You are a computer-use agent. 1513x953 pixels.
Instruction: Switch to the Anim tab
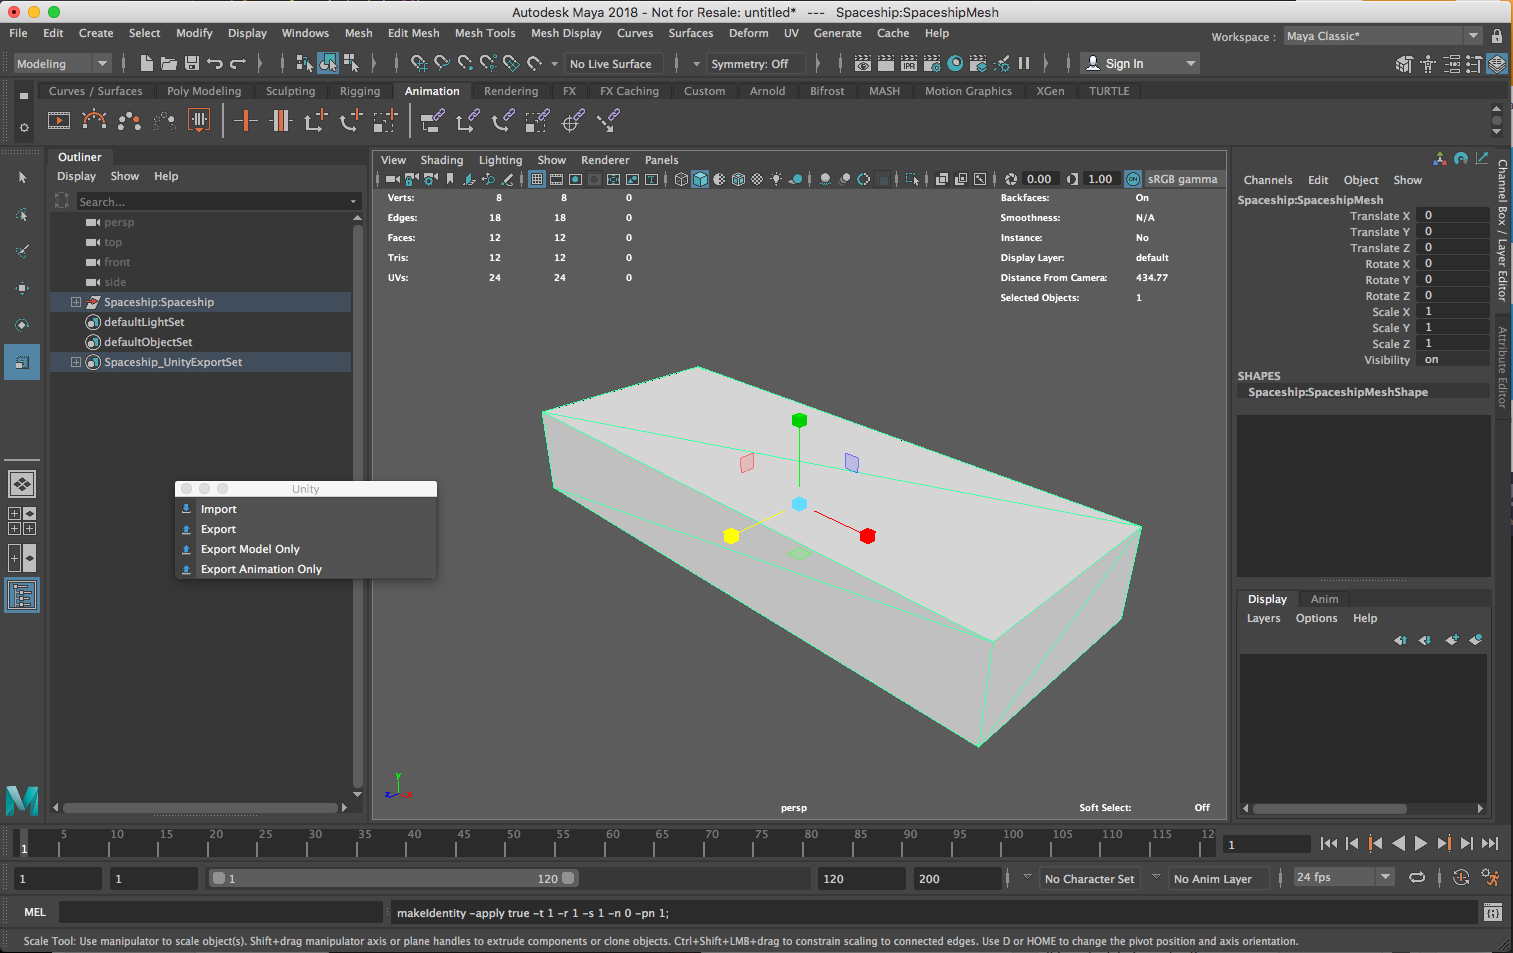pos(1323,598)
